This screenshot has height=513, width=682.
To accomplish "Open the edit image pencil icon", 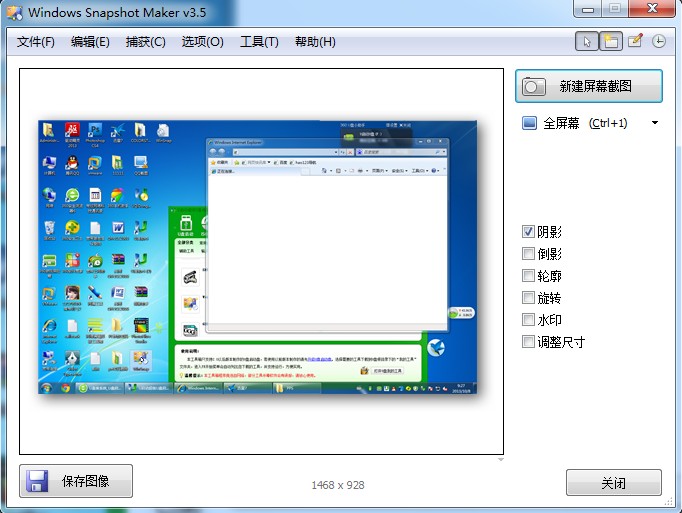I will point(635,41).
